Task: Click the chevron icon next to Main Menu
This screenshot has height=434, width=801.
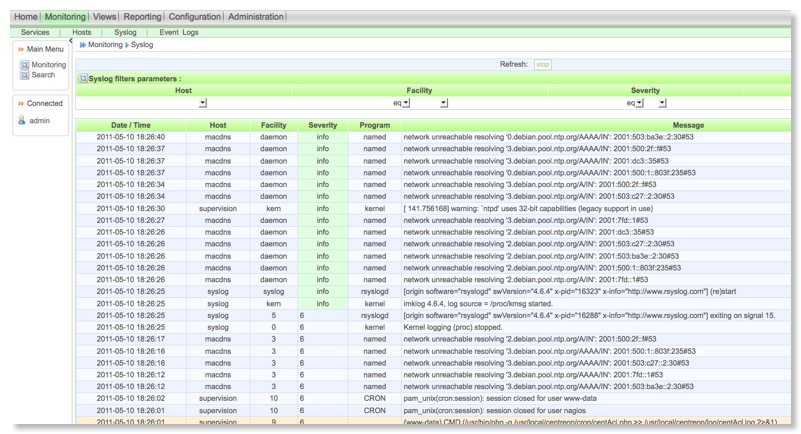Action: click(x=20, y=48)
